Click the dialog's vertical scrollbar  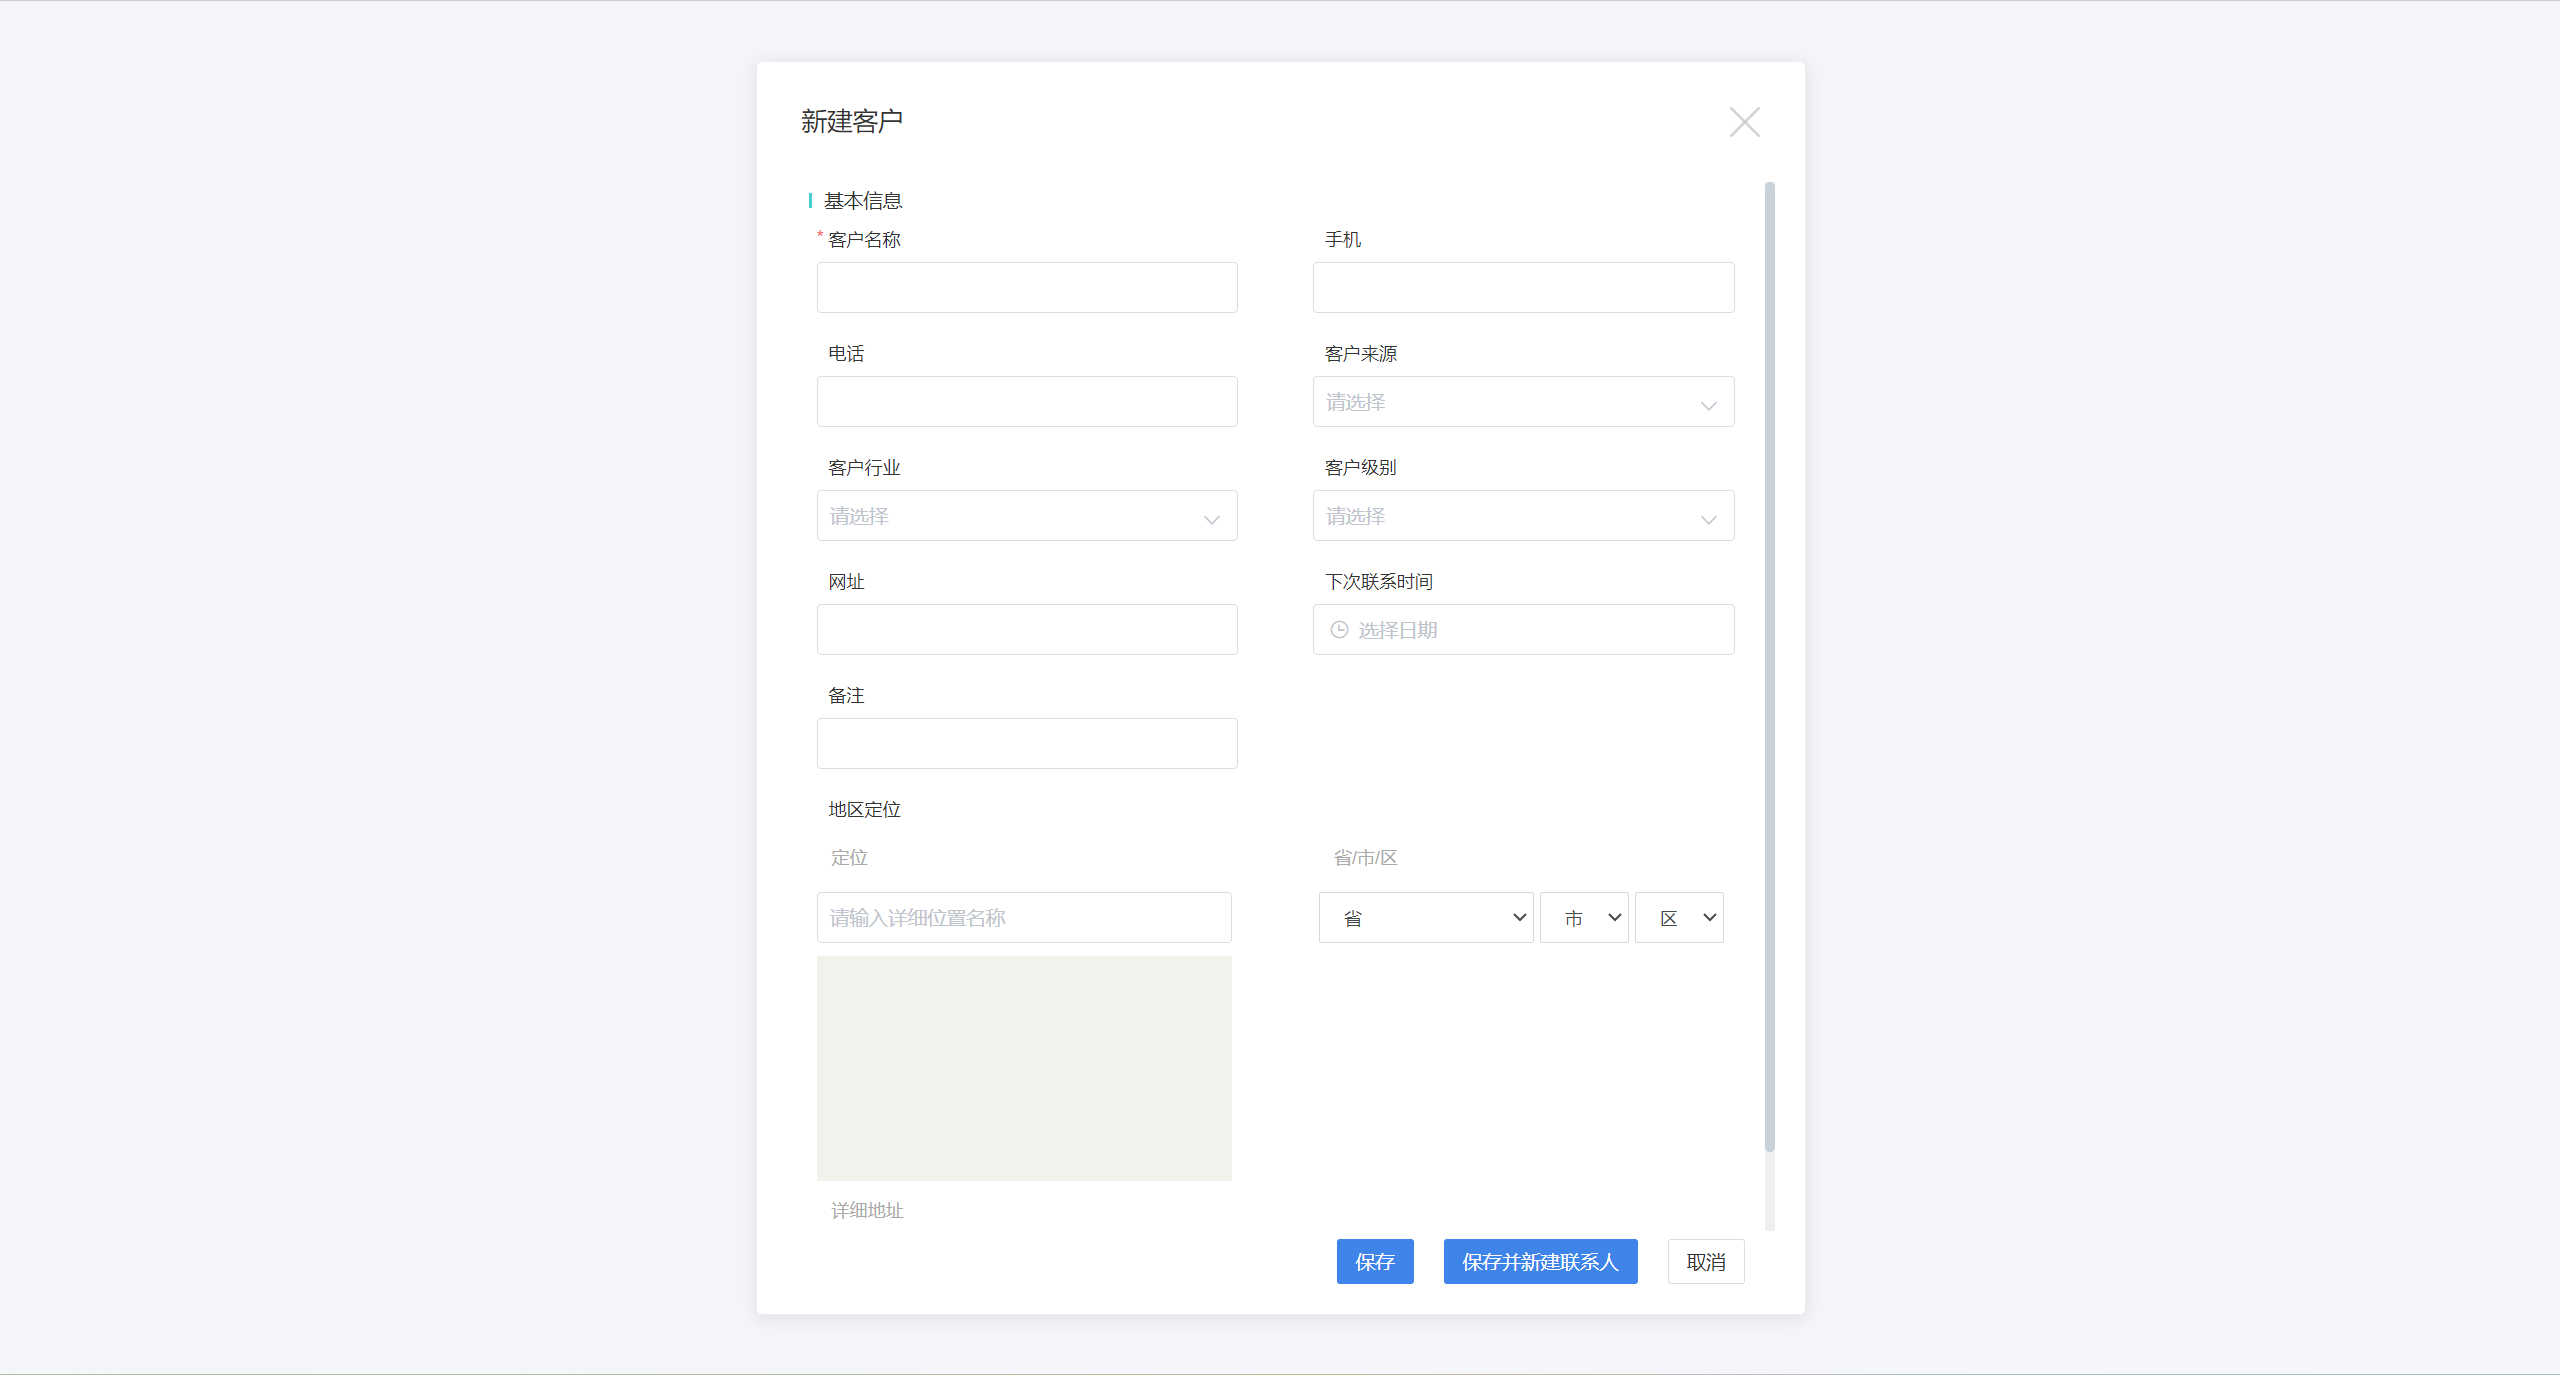[x=1770, y=666]
